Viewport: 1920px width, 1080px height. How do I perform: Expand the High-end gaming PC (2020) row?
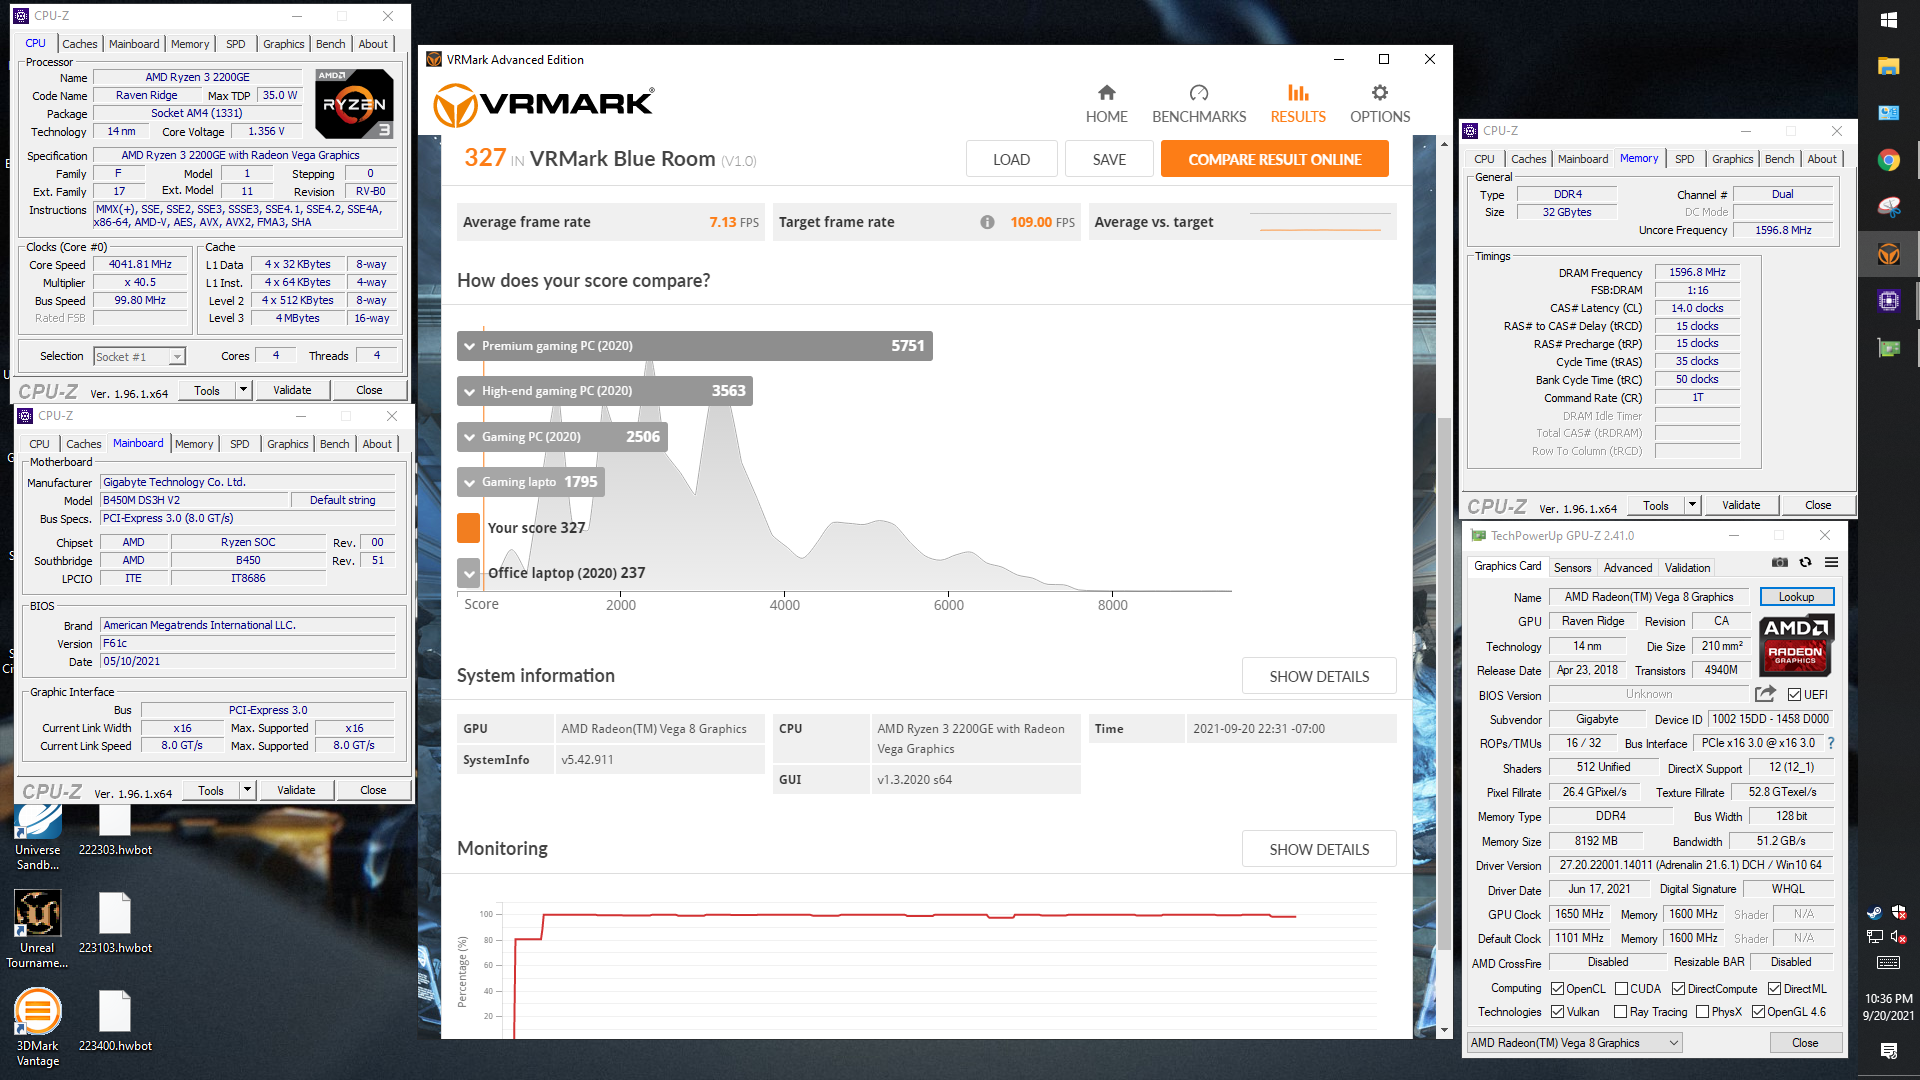tap(605, 391)
